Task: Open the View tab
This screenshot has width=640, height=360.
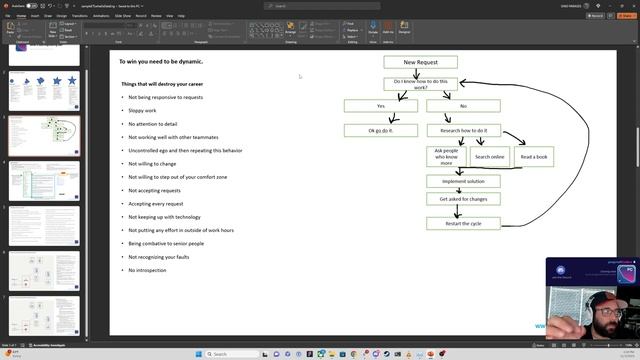Action: click(170, 16)
